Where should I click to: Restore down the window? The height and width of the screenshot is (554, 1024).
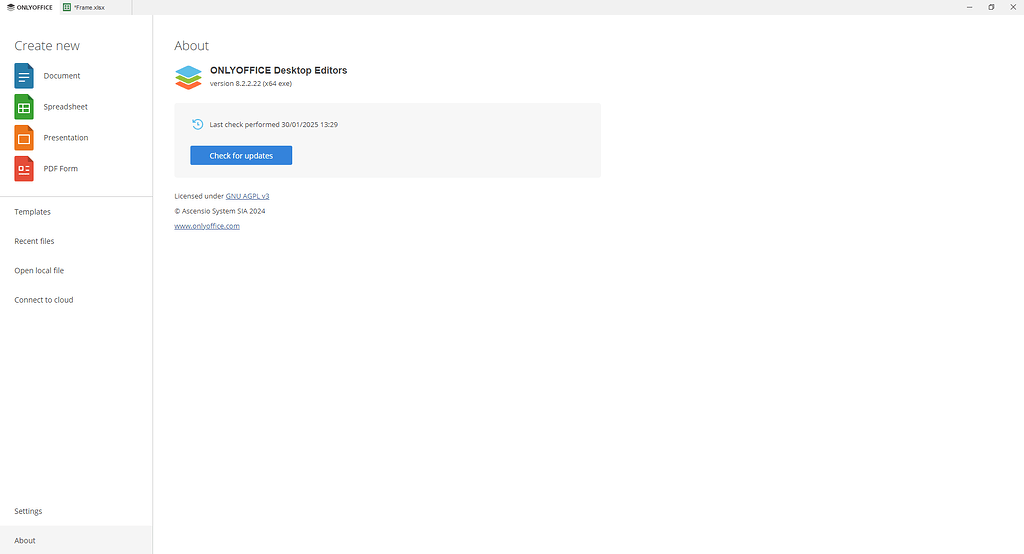[991, 7]
